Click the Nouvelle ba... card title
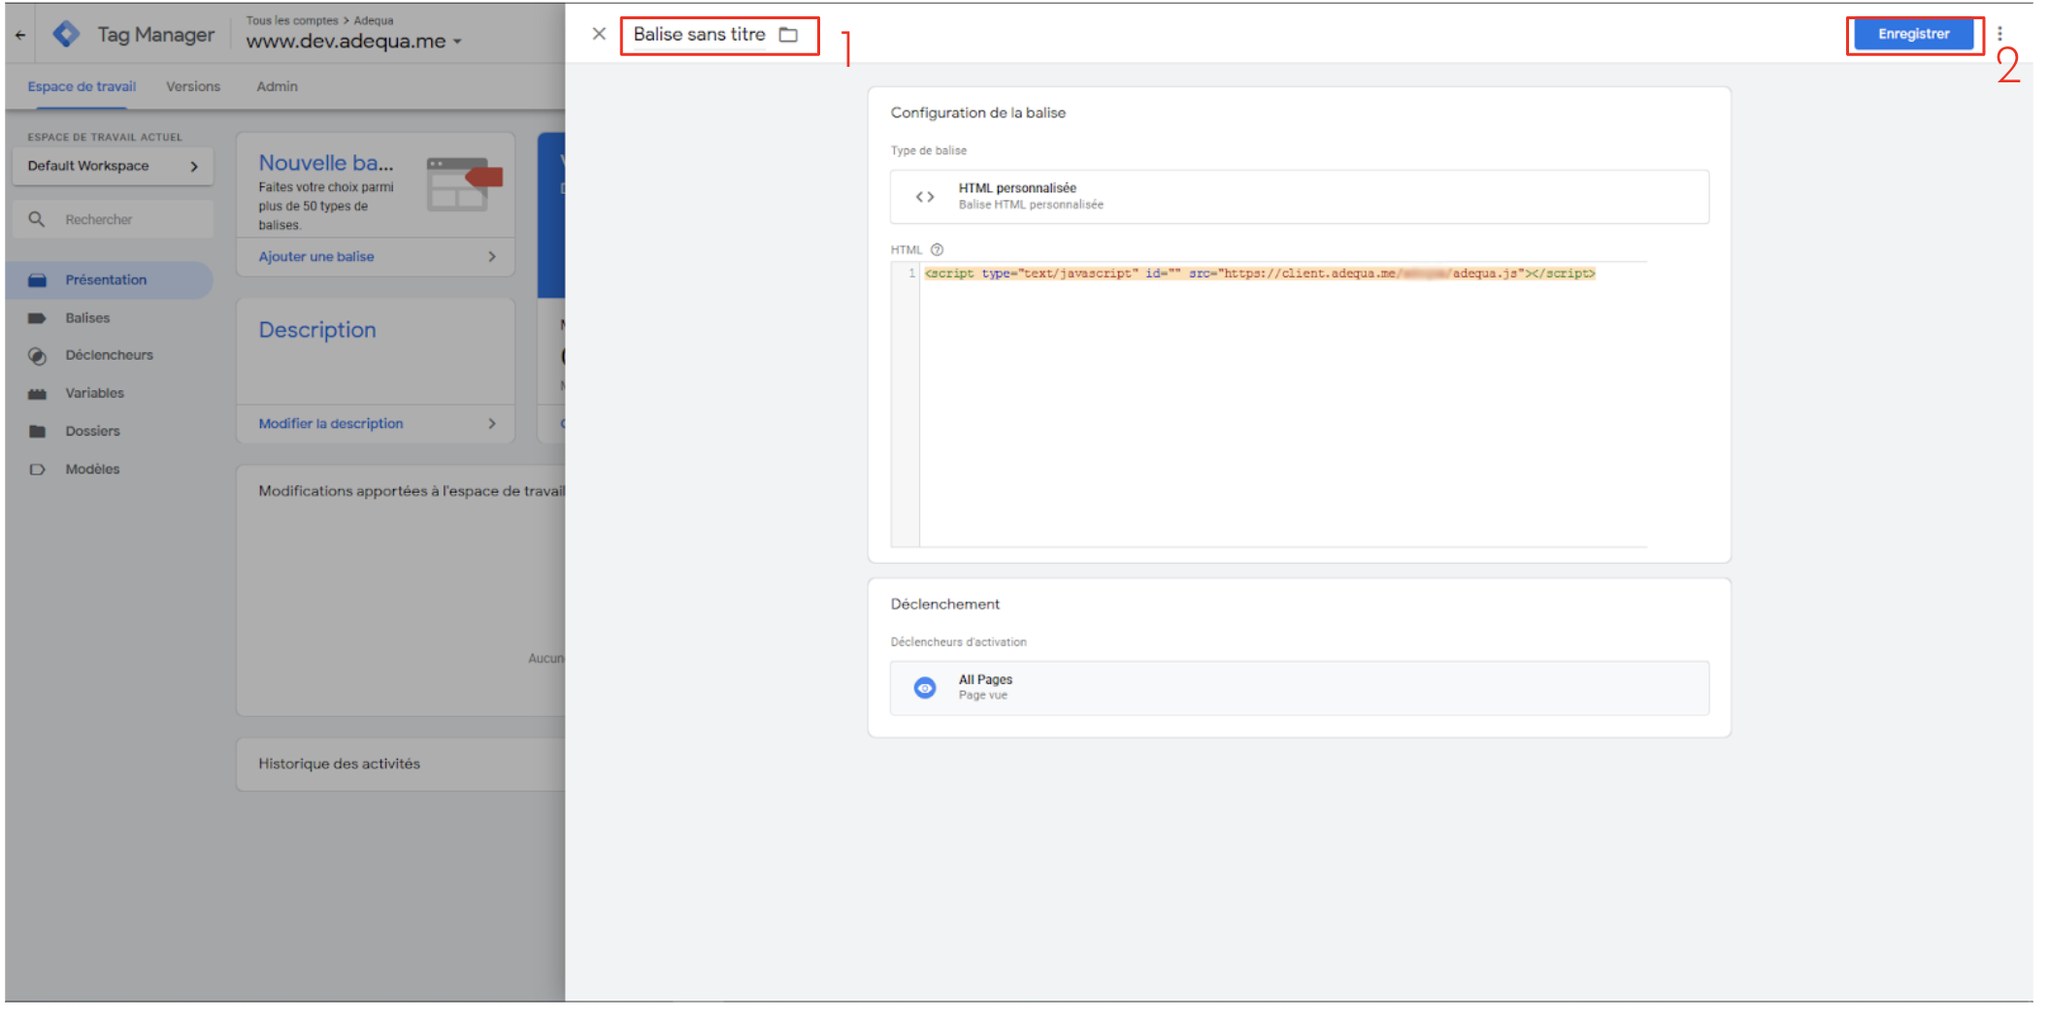The height and width of the screenshot is (1013, 2048). pyautogui.click(x=326, y=163)
